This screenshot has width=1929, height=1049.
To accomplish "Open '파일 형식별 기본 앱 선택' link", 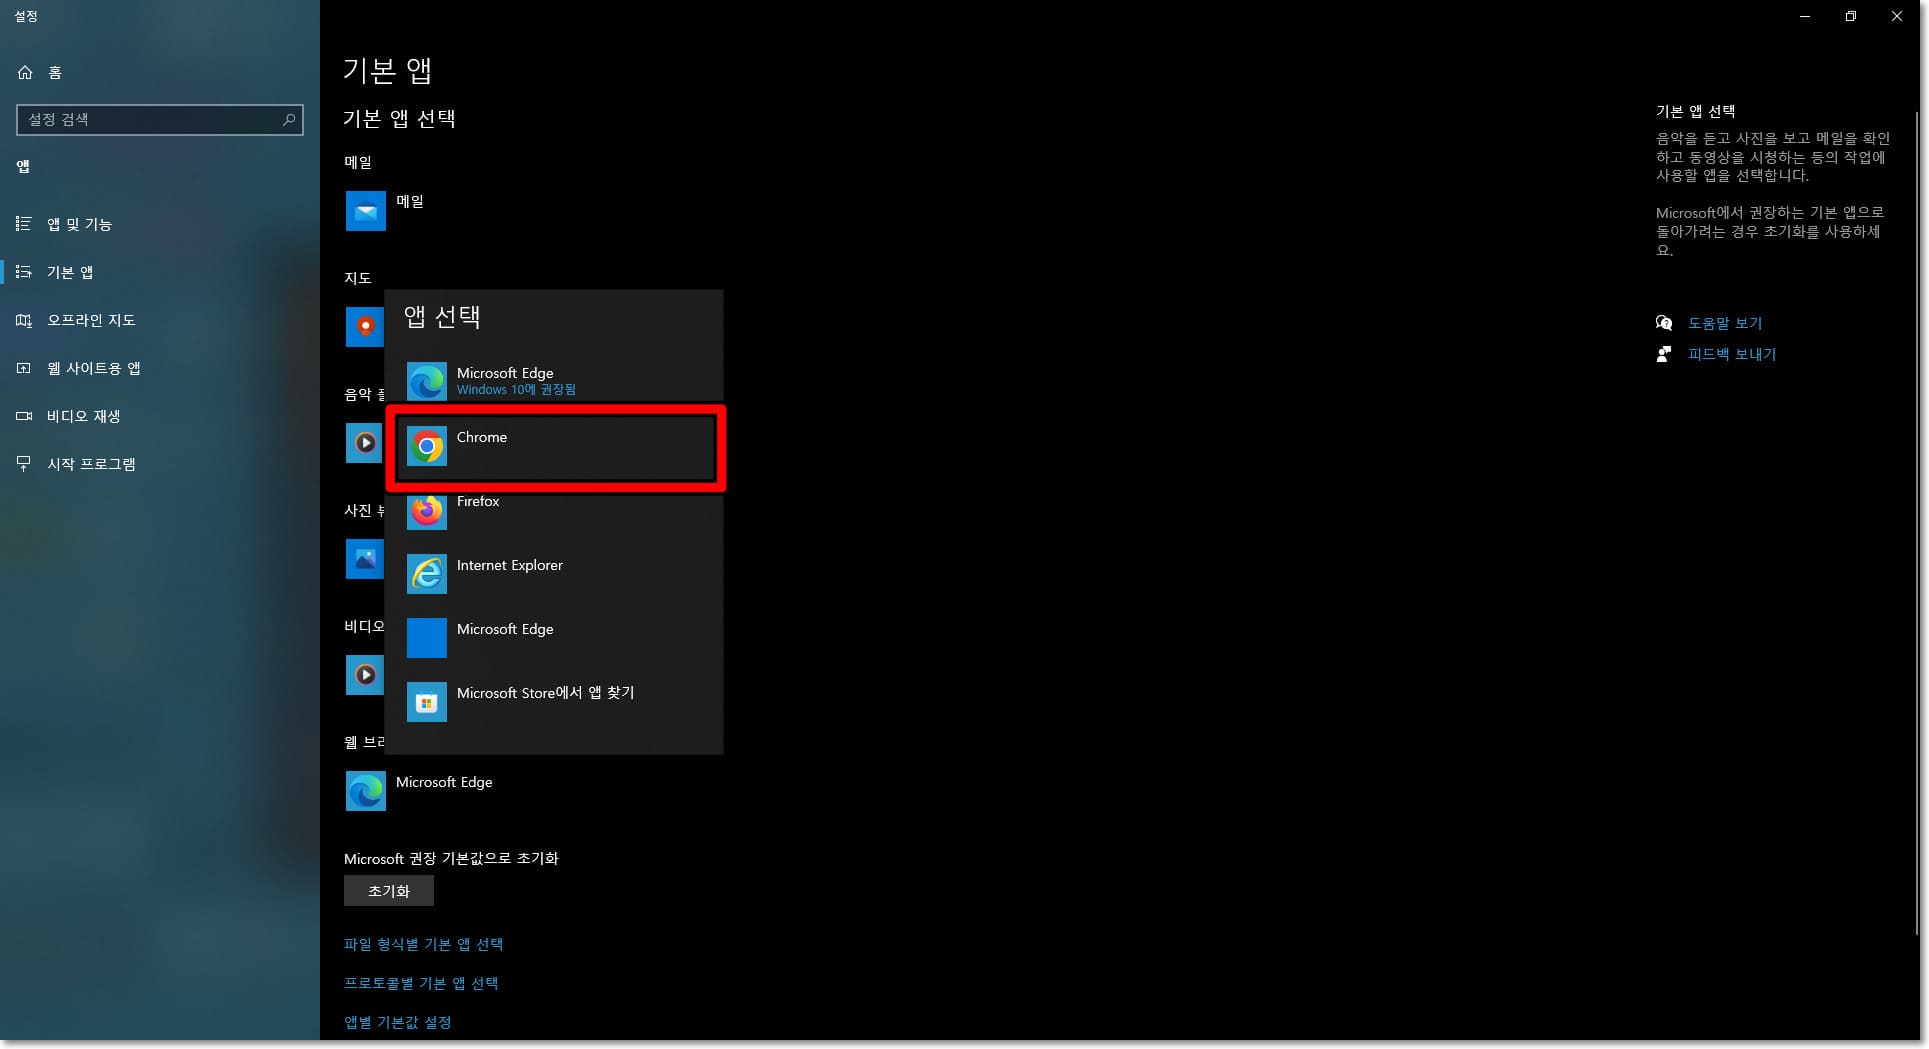I will coord(423,944).
